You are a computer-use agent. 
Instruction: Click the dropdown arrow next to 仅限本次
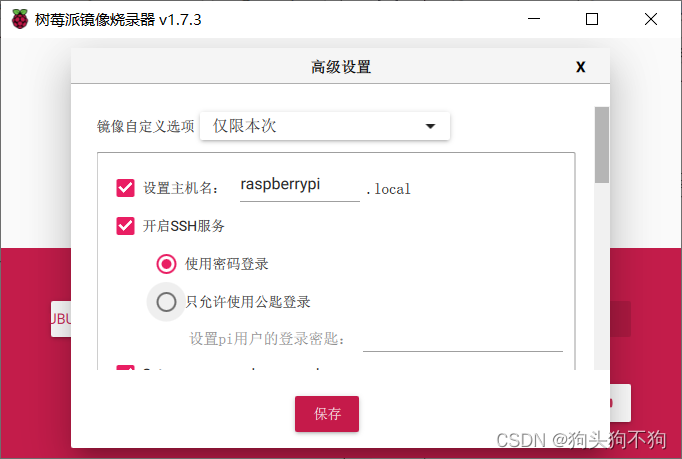(430, 126)
